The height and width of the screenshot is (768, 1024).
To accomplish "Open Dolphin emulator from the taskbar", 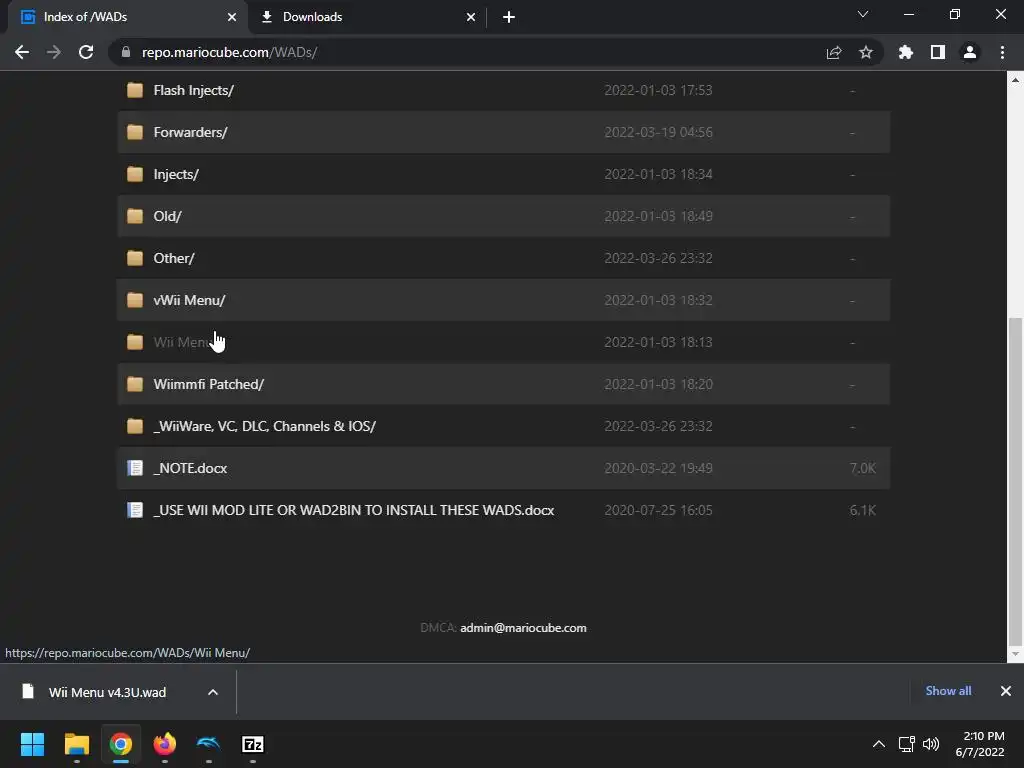I will pos(209,744).
